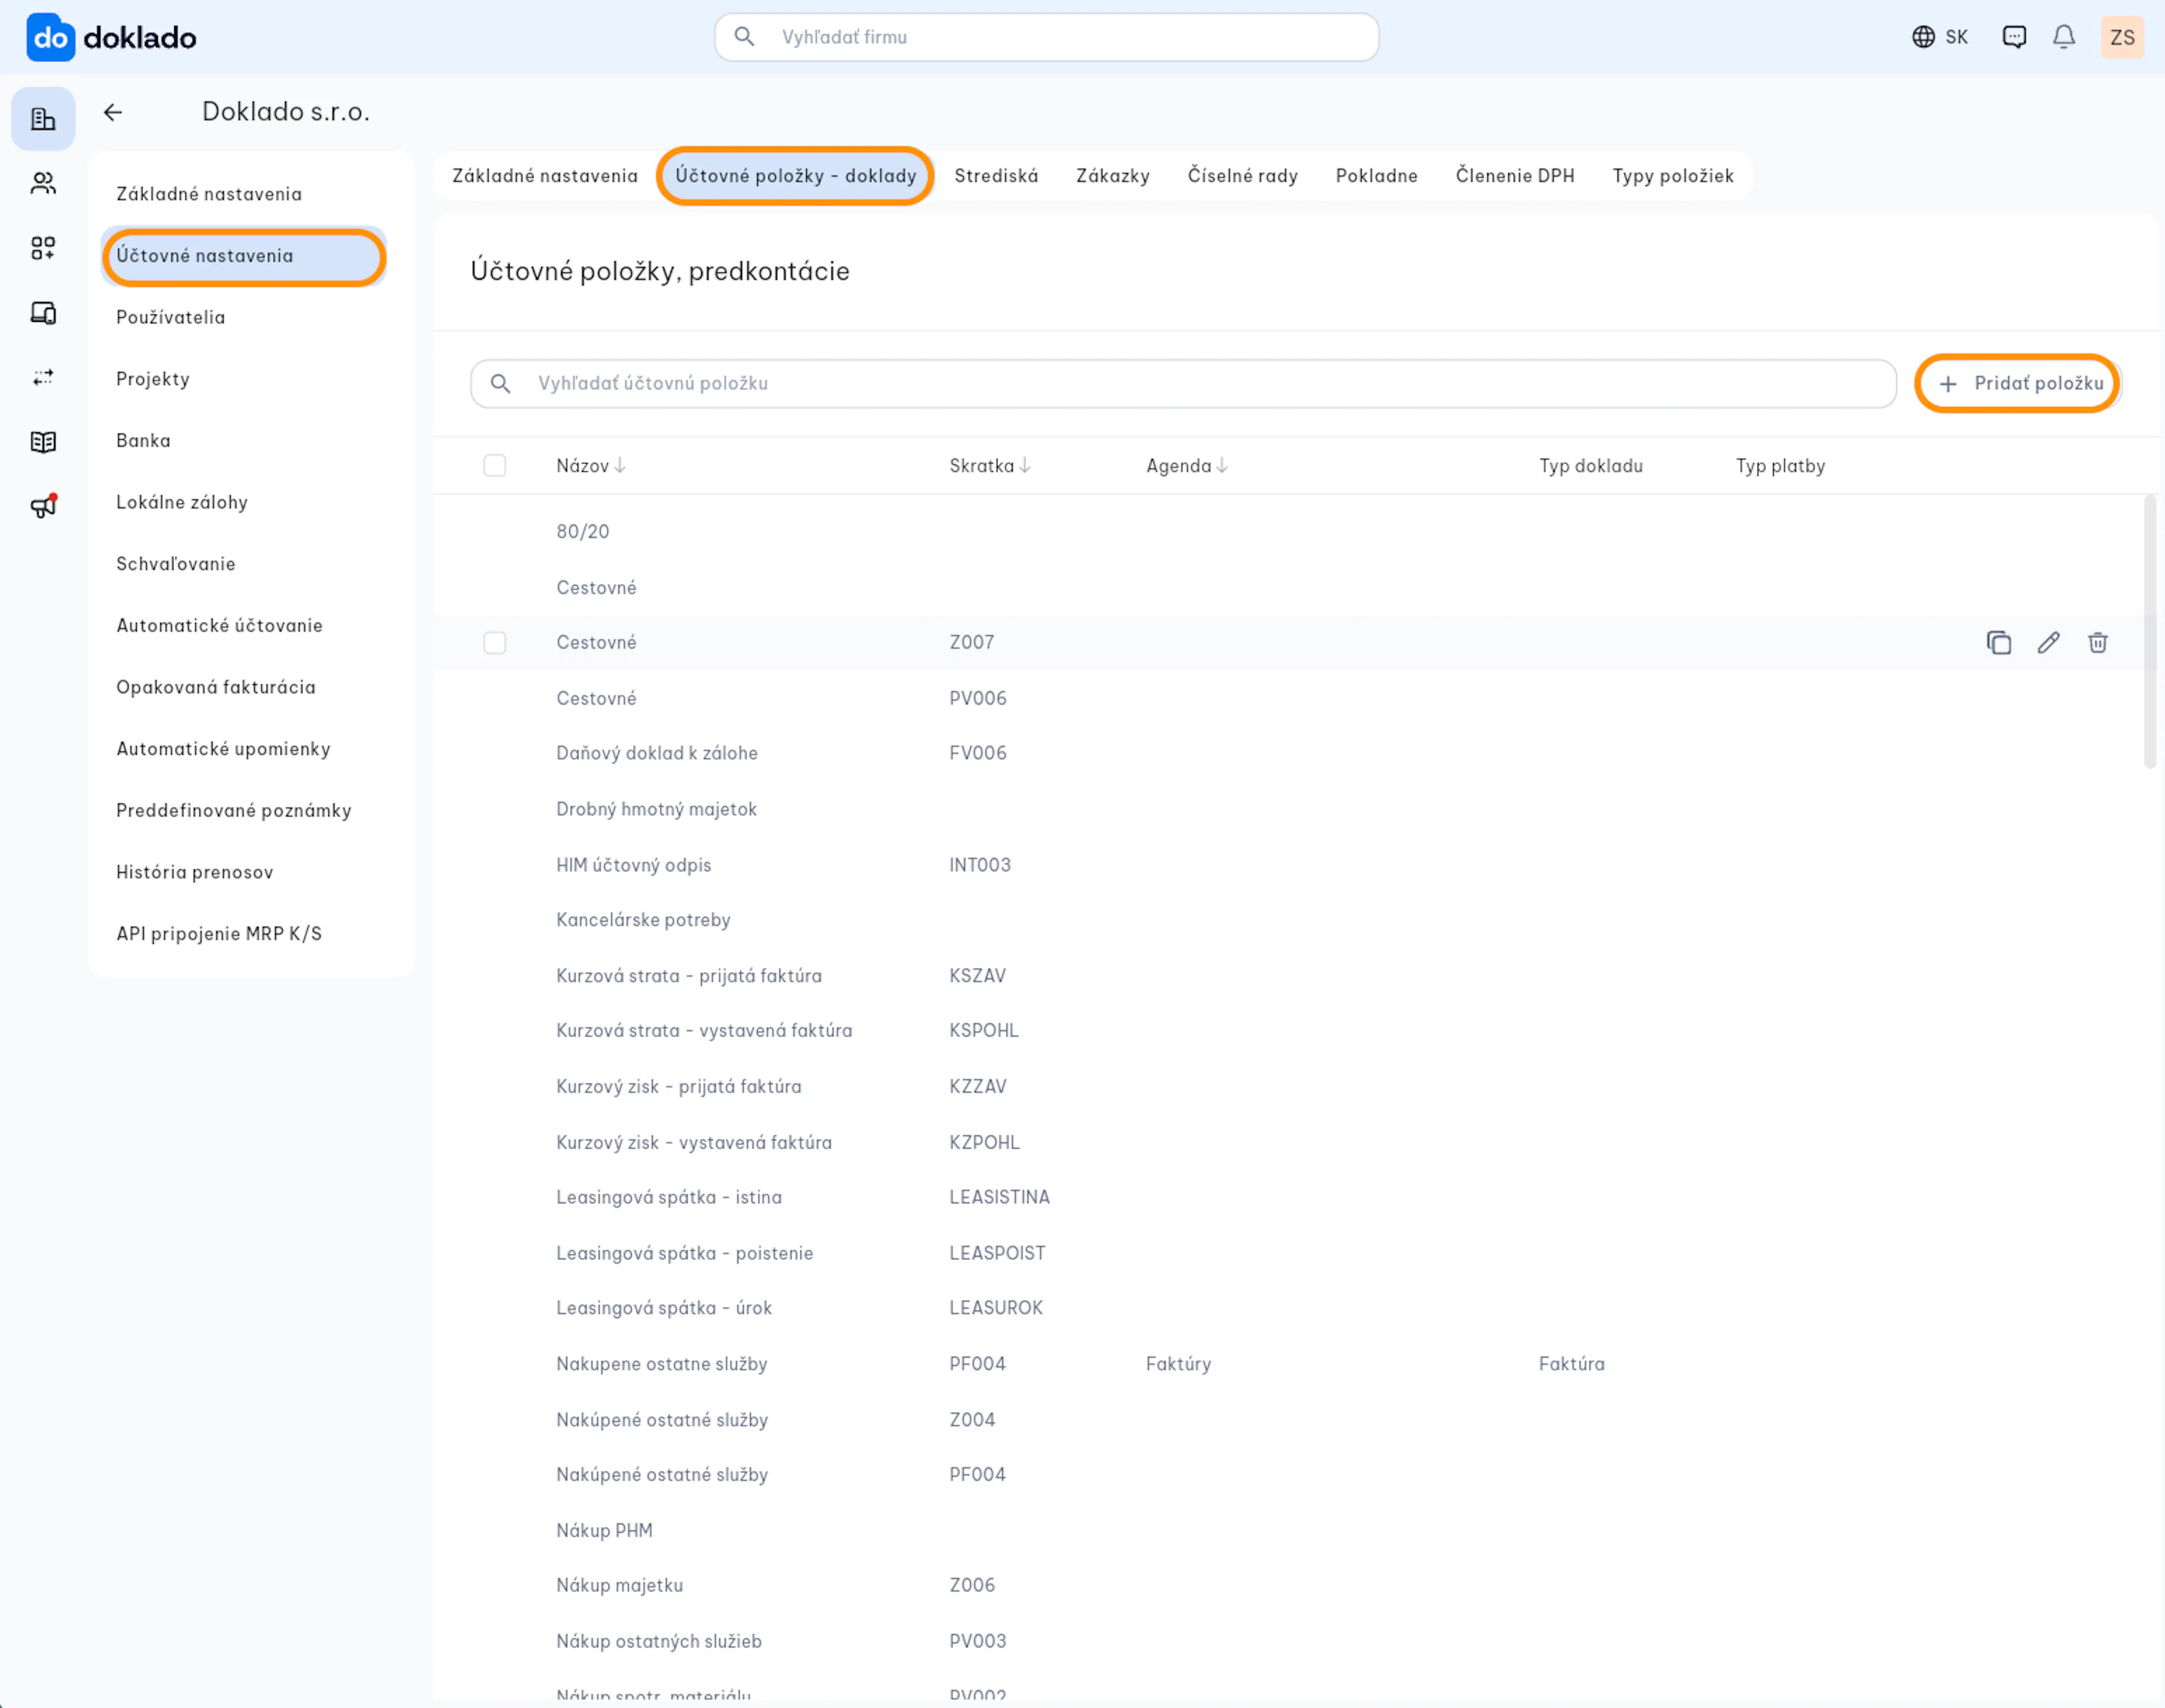Sort the table by Skratka column
Image resolution: width=2165 pixels, height=1708 pixels.
click(x=990, y=465)
